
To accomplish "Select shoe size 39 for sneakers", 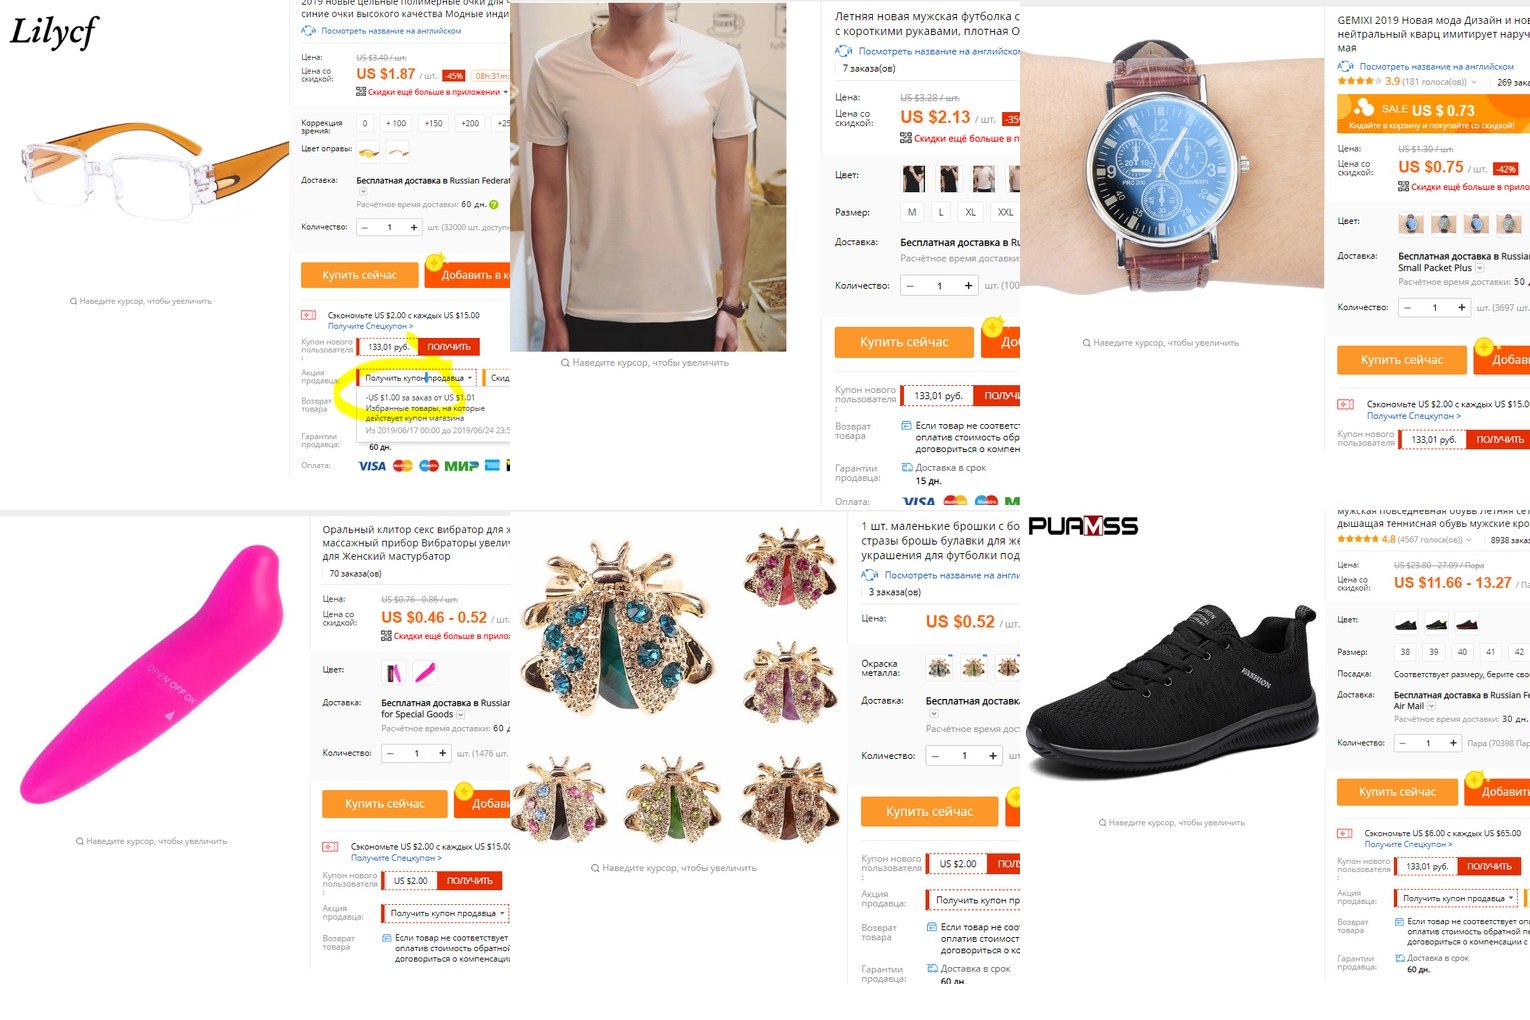I will (1434, 652).
